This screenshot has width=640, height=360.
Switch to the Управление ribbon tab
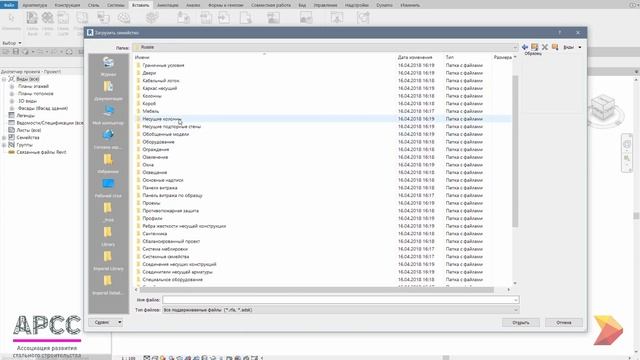[x=325, y=5]
